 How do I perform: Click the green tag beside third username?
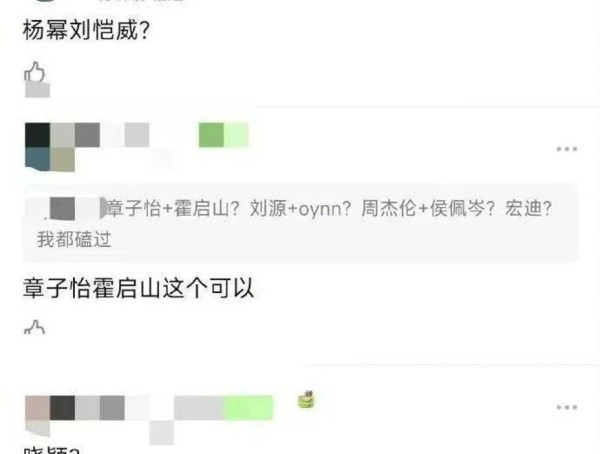point(248,408)
